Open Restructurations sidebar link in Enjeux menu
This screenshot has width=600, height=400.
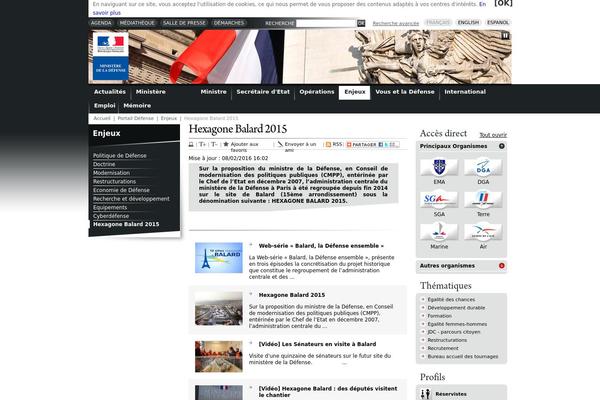point(114,181)
